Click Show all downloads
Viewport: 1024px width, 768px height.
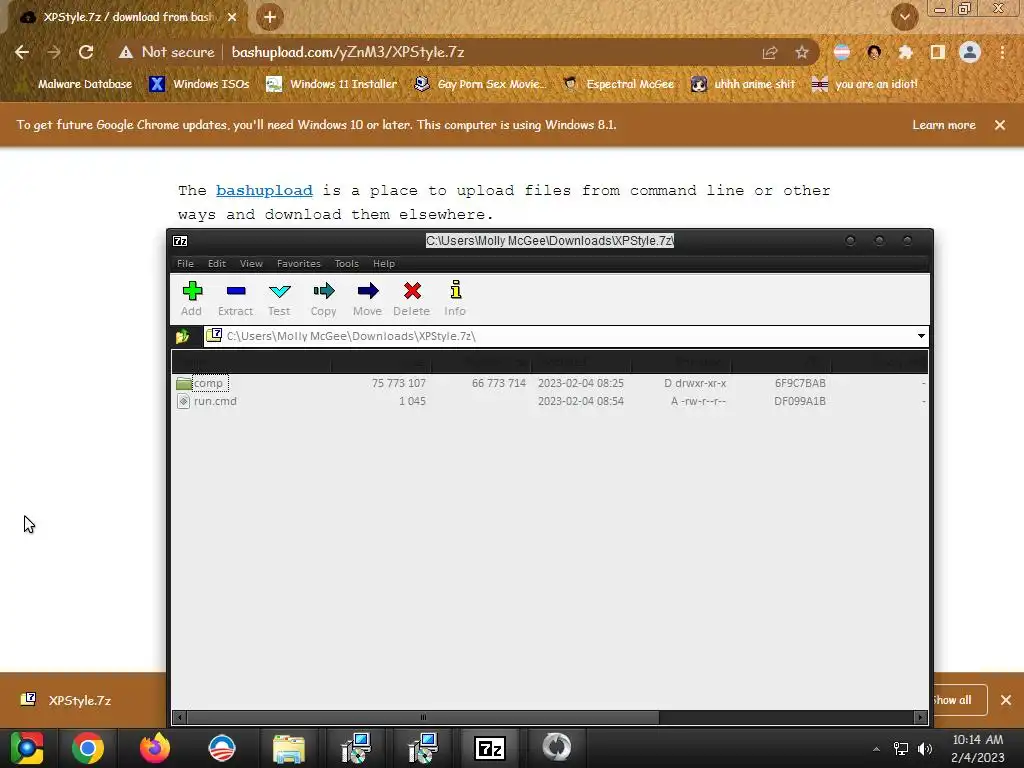click(x=958, y=700)
